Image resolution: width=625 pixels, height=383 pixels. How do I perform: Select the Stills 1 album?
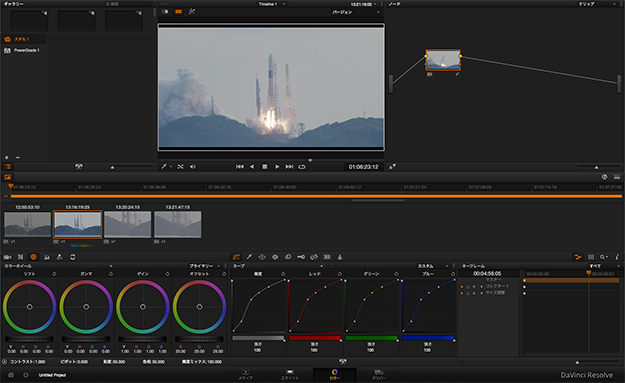(24, 39)
